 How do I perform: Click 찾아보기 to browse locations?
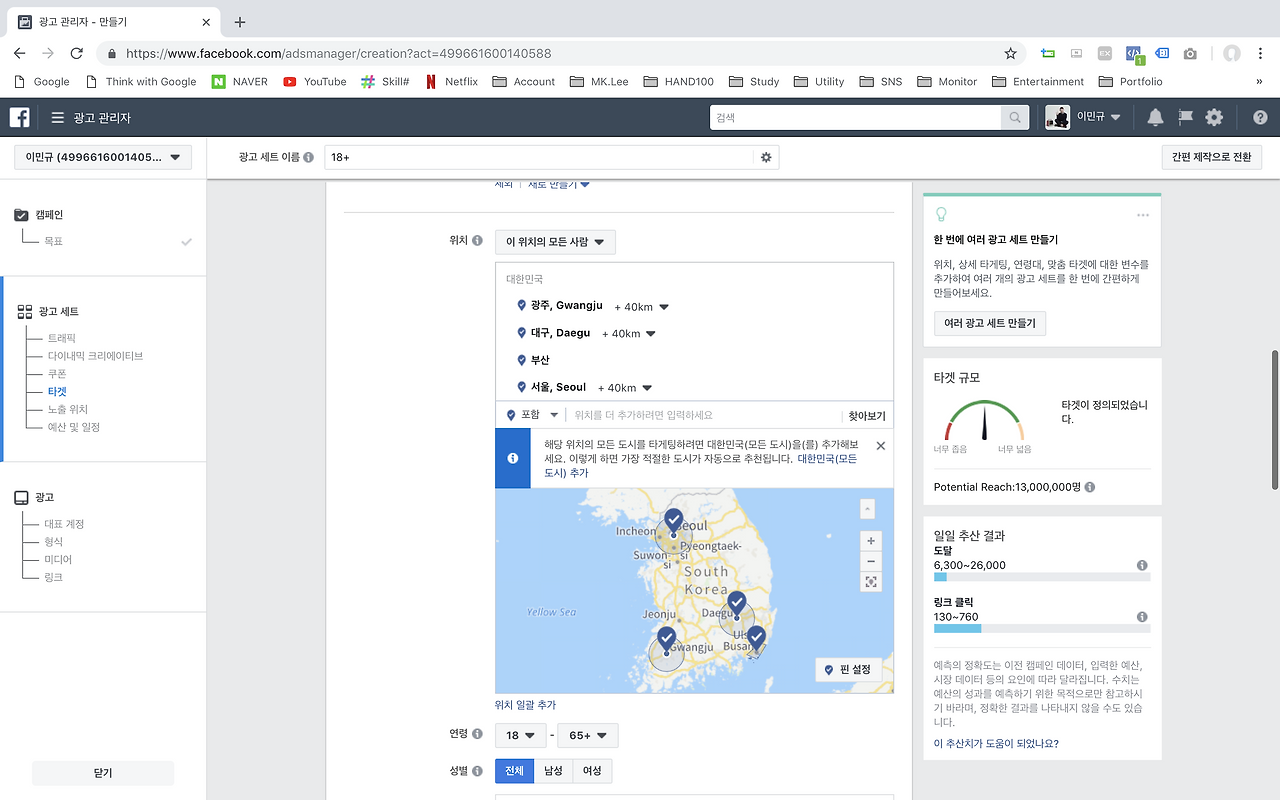[x=867, y=416]
